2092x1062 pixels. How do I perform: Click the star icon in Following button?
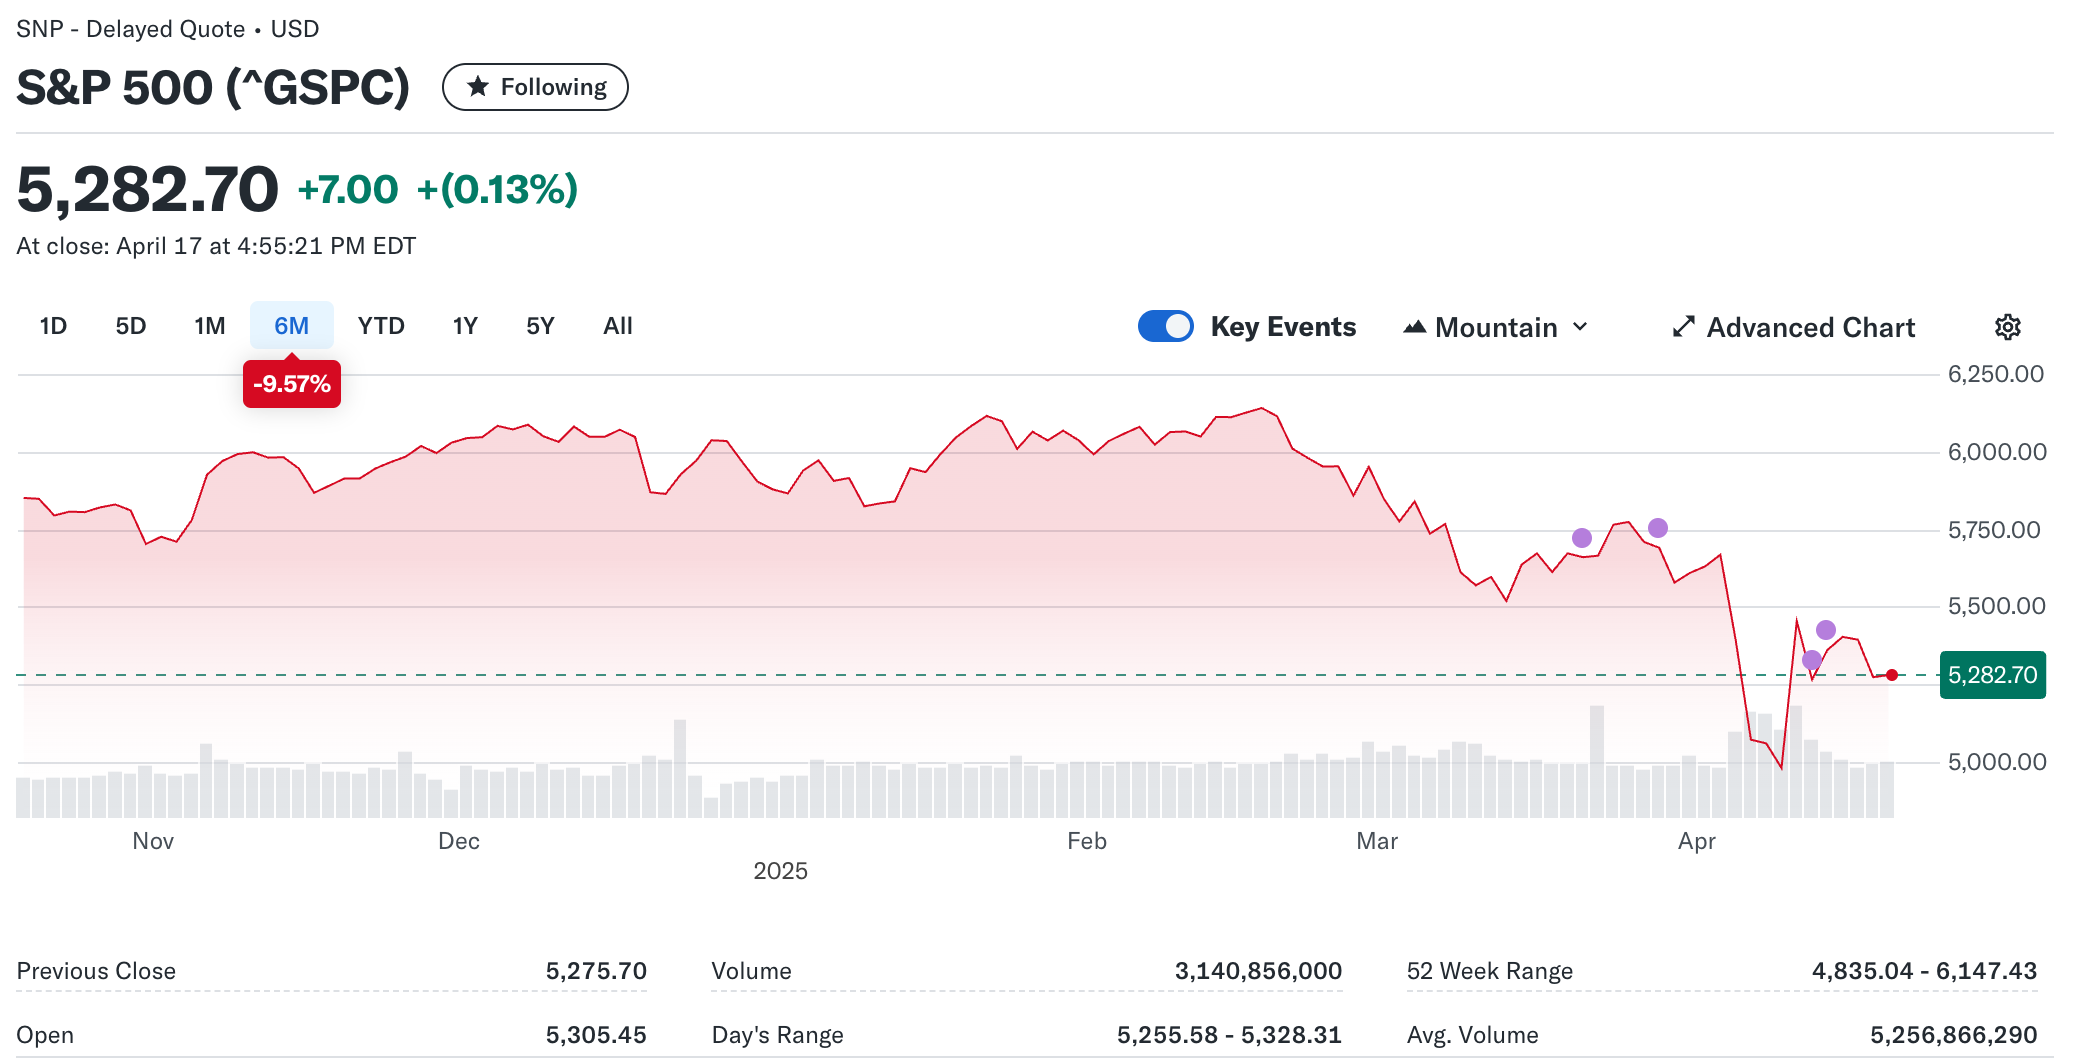(x=478, y=87)
